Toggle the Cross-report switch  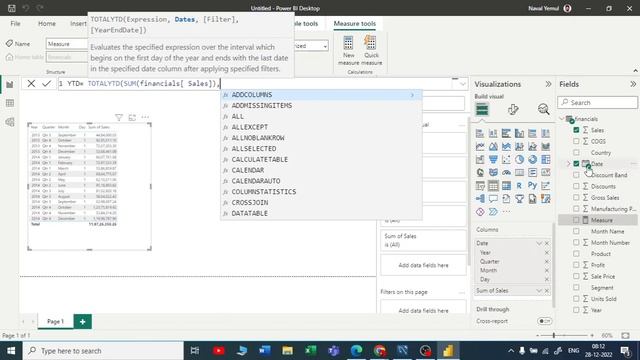point(544,321)
